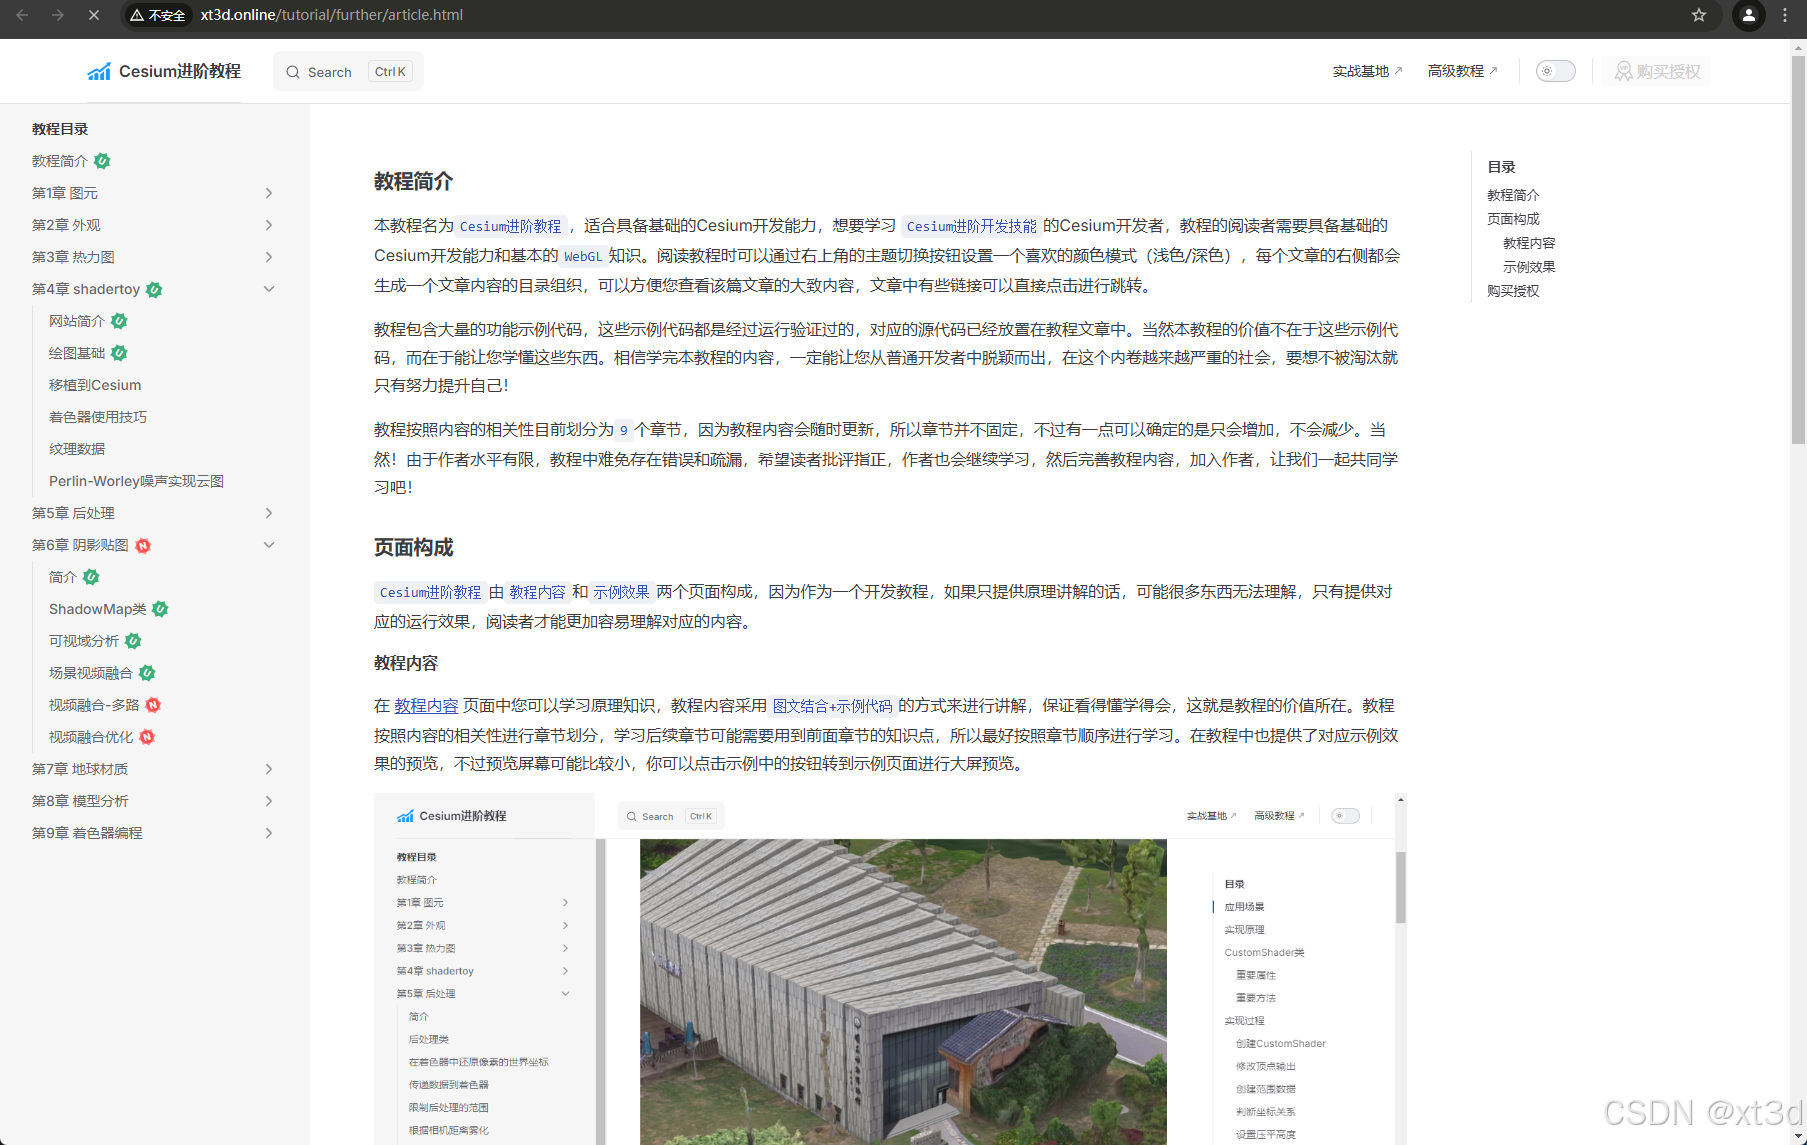Open 高级教程 nav link

[1462, 71]
